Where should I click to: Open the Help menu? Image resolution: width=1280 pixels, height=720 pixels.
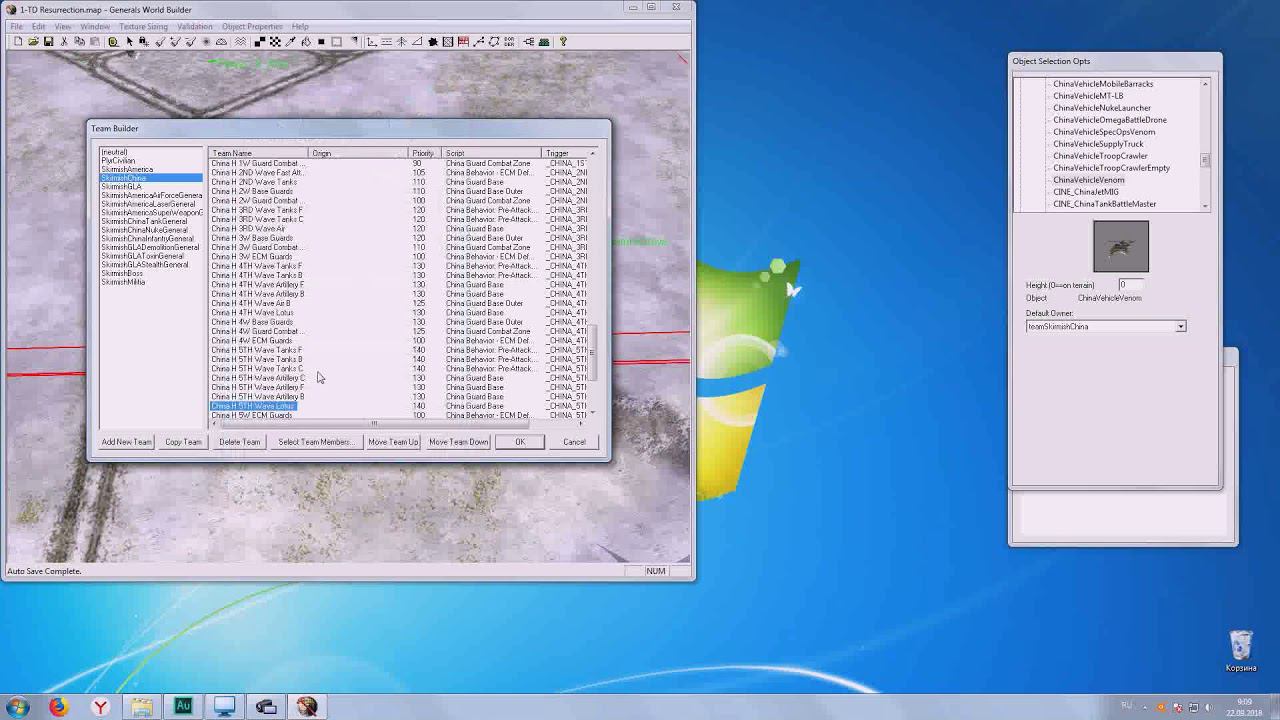coord(300,26)
